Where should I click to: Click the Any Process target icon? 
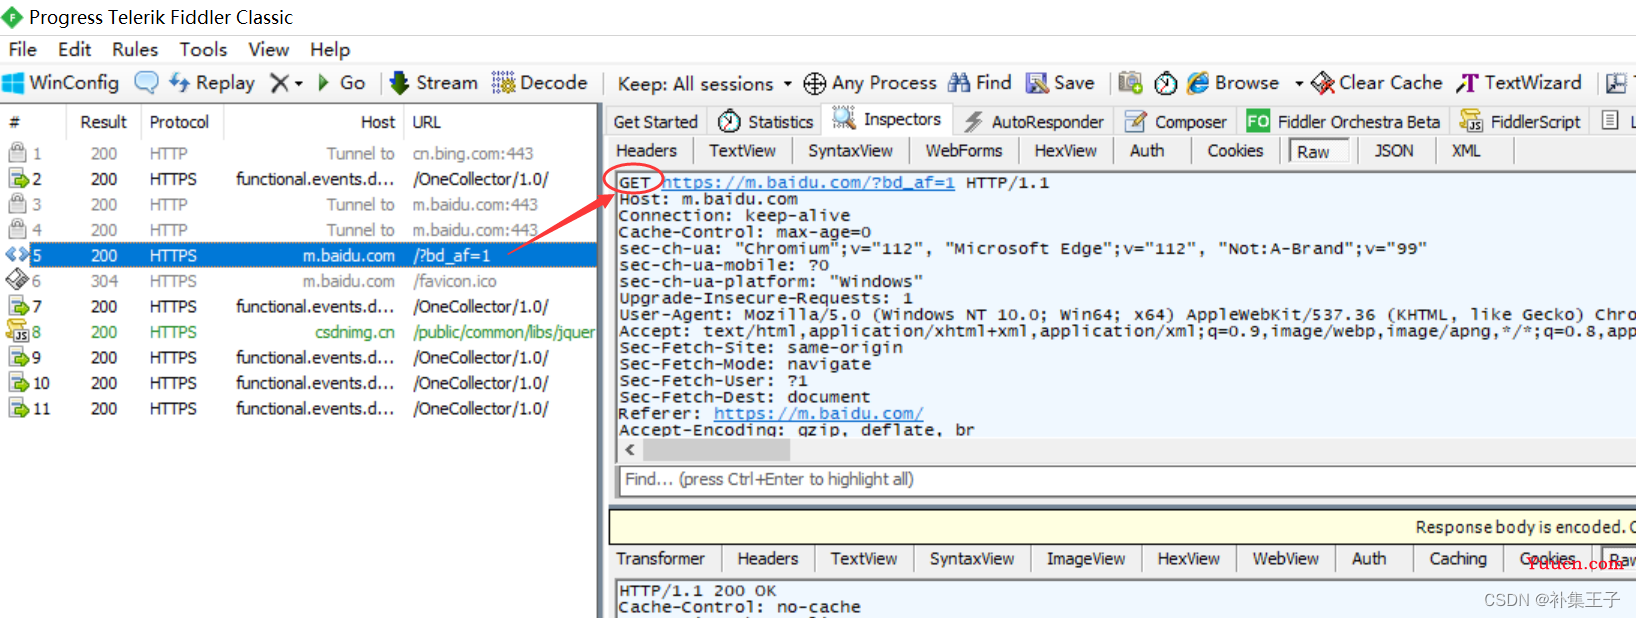(x=815, y=83)
